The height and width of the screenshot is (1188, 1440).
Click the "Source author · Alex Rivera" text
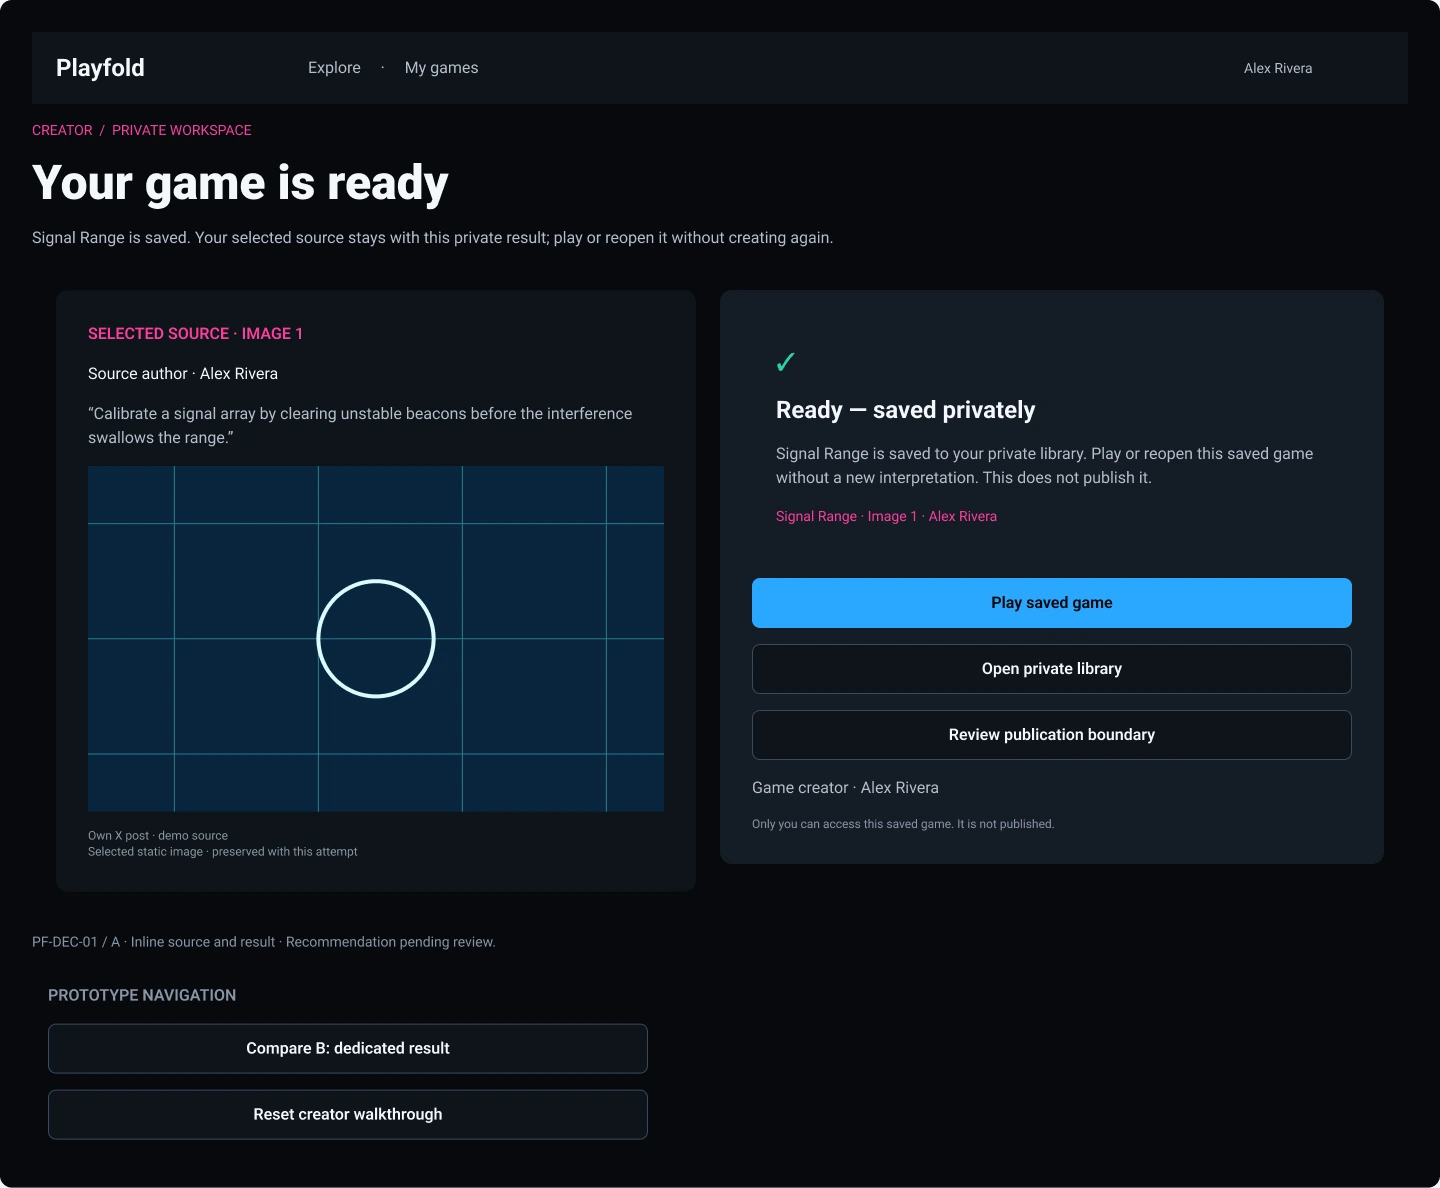pyautogui.click(x=183, y=374)
